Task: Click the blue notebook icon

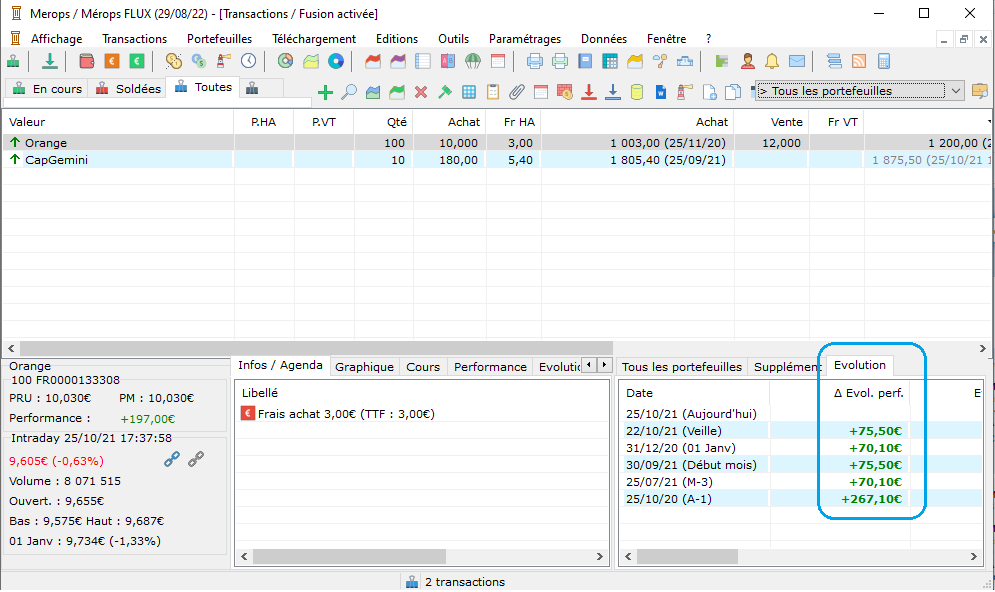Action: pyautogui.click(x=585, y=61)
